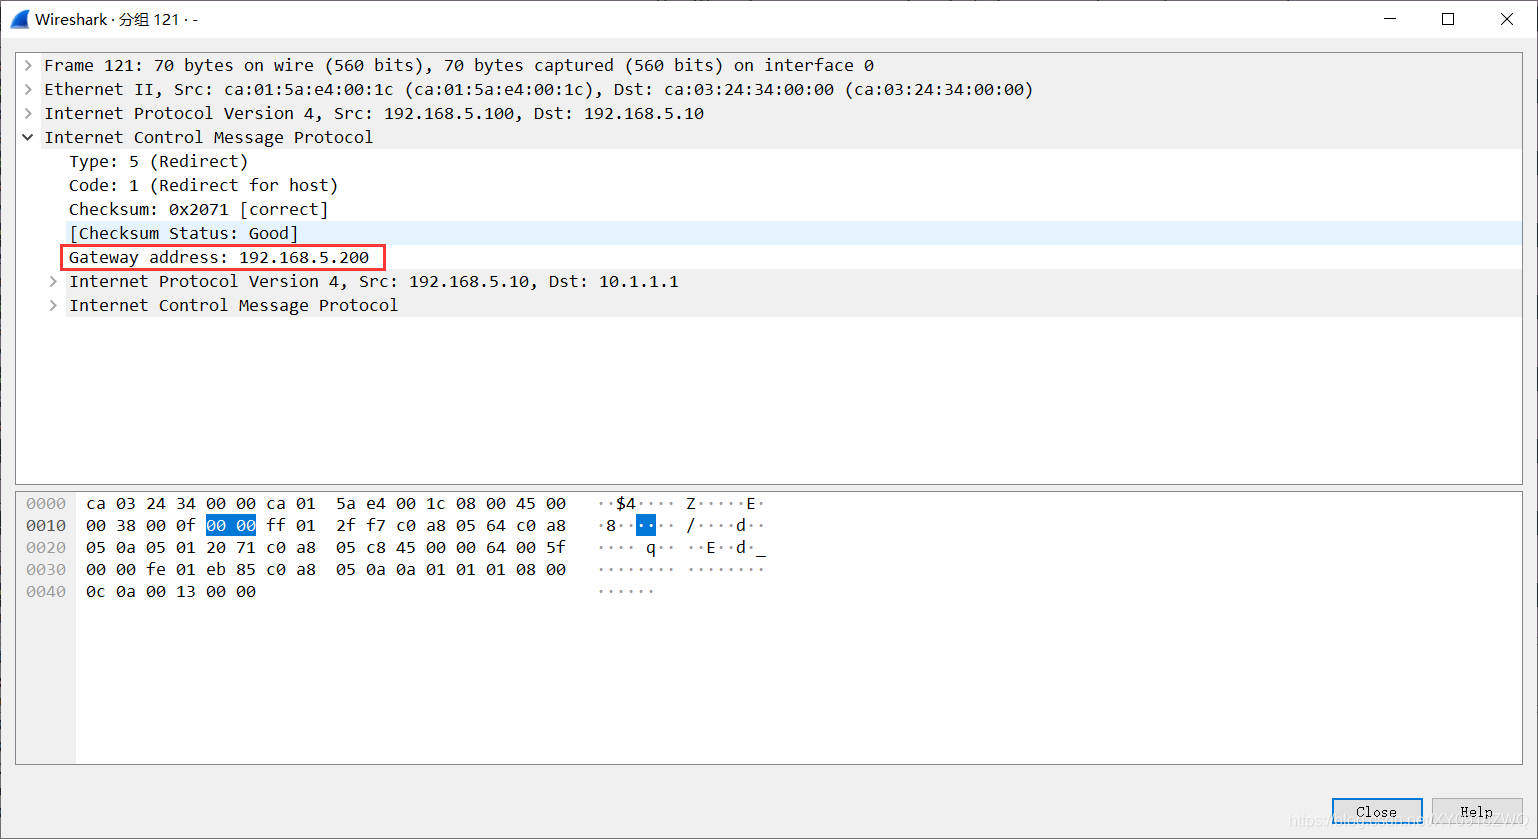1538x839 pixels.
Task: Close the window with the title bar X
Action: click(x=1507, y=19)
